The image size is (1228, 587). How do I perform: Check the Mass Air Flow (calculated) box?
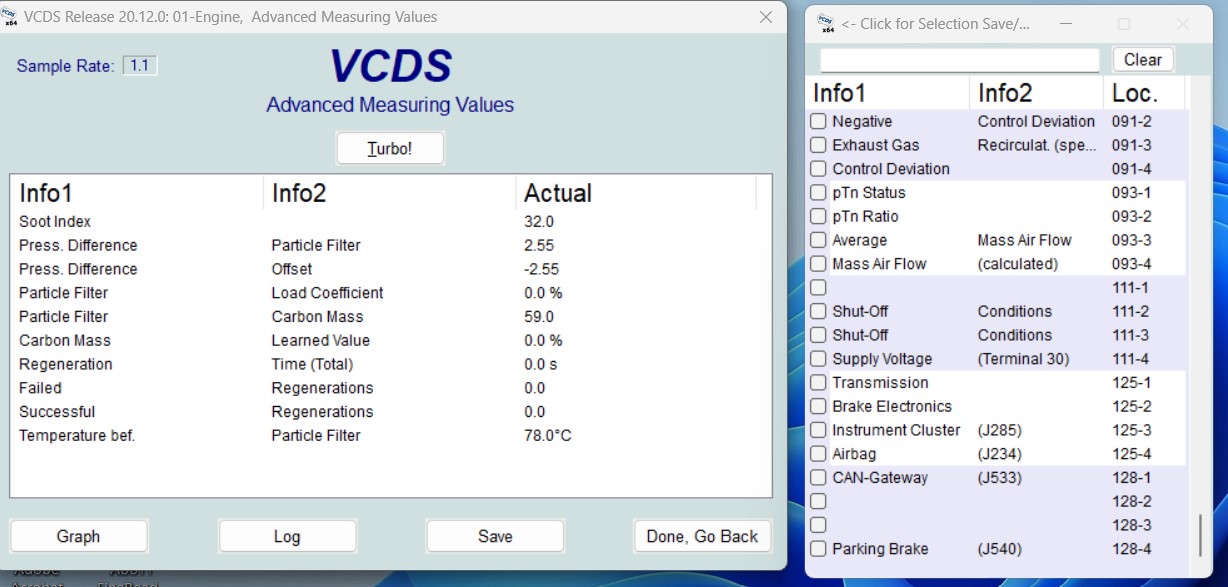pyautogui.click(x=818, y=264)
